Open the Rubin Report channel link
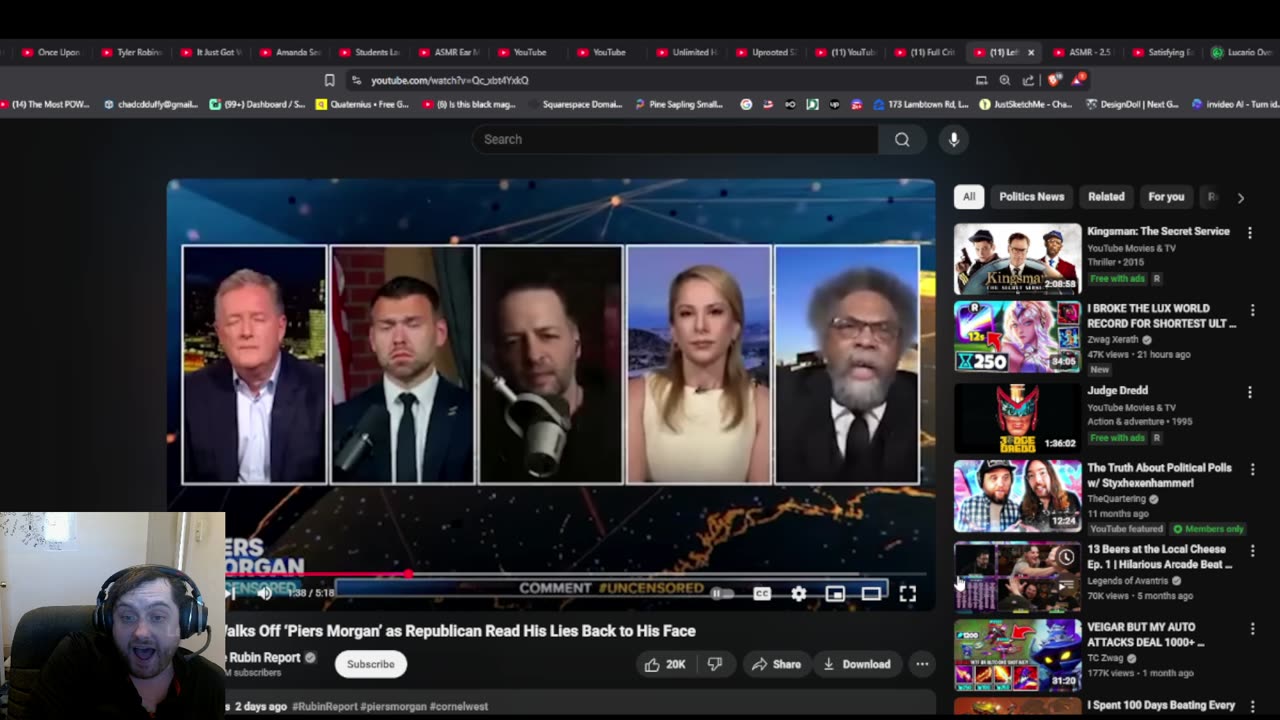 tap(264, 657)
